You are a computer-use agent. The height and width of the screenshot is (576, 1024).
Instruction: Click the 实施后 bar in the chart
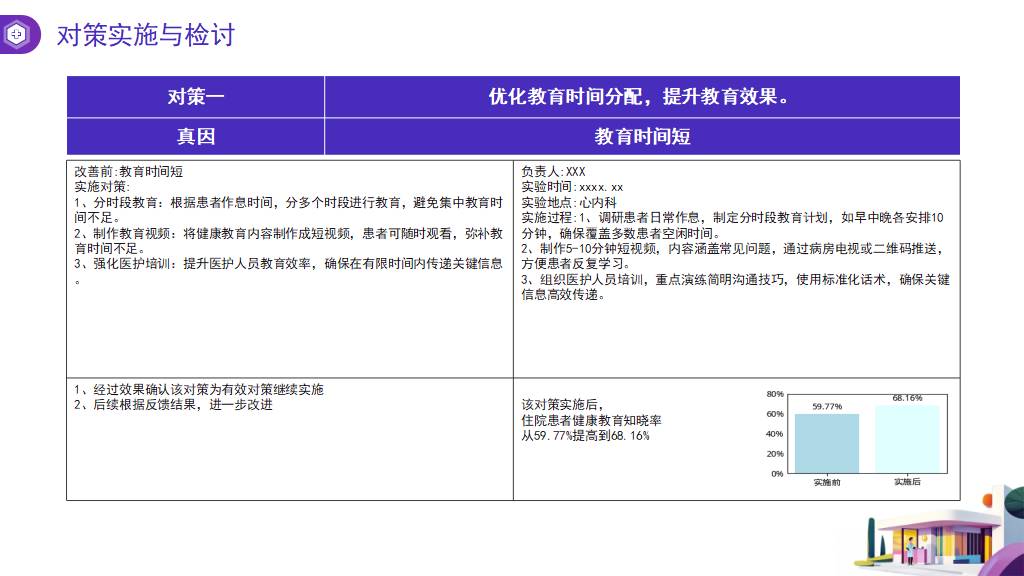pyautogui.click(x=907, y=439)
